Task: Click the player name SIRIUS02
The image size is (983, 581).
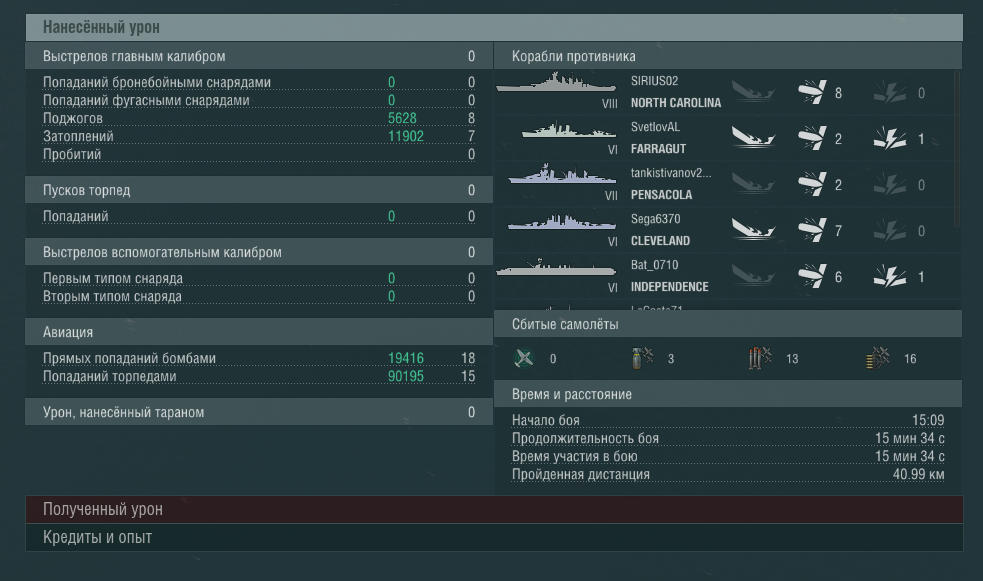Action: 654,81
